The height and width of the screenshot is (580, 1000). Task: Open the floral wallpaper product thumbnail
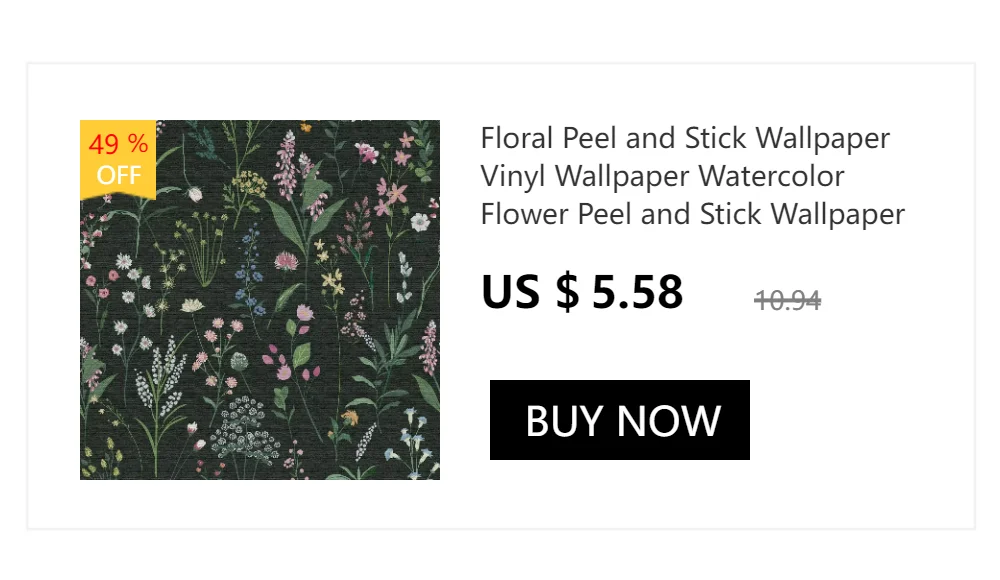[260, 300]
